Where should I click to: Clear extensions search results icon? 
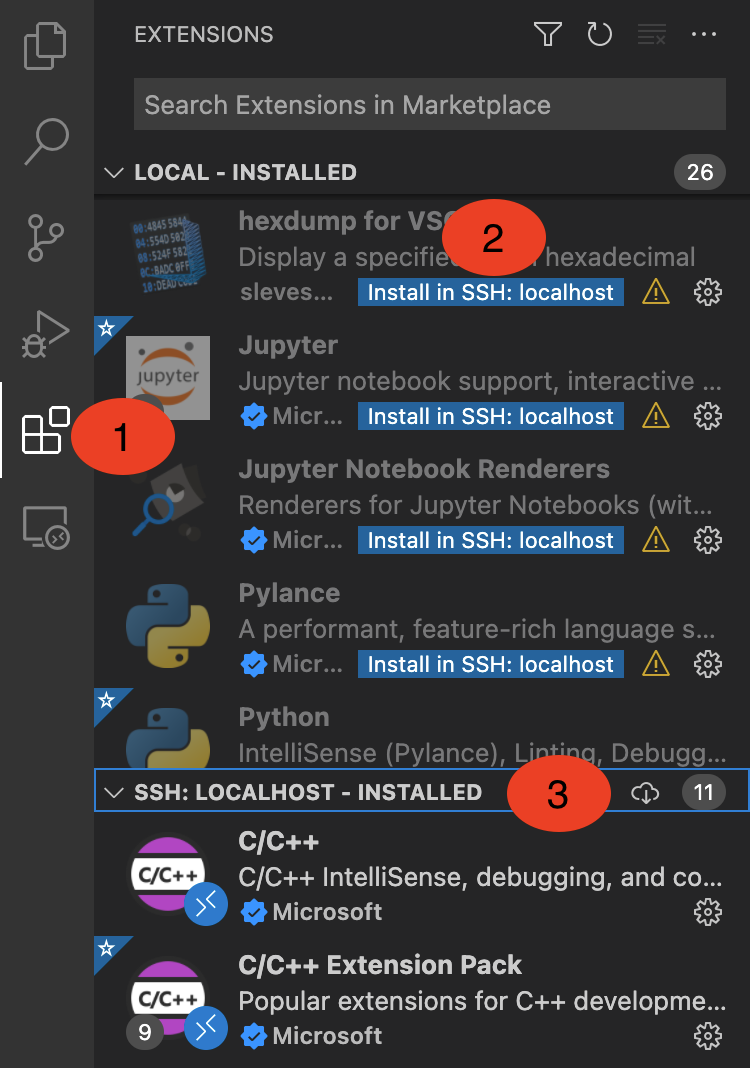[651, 34]
